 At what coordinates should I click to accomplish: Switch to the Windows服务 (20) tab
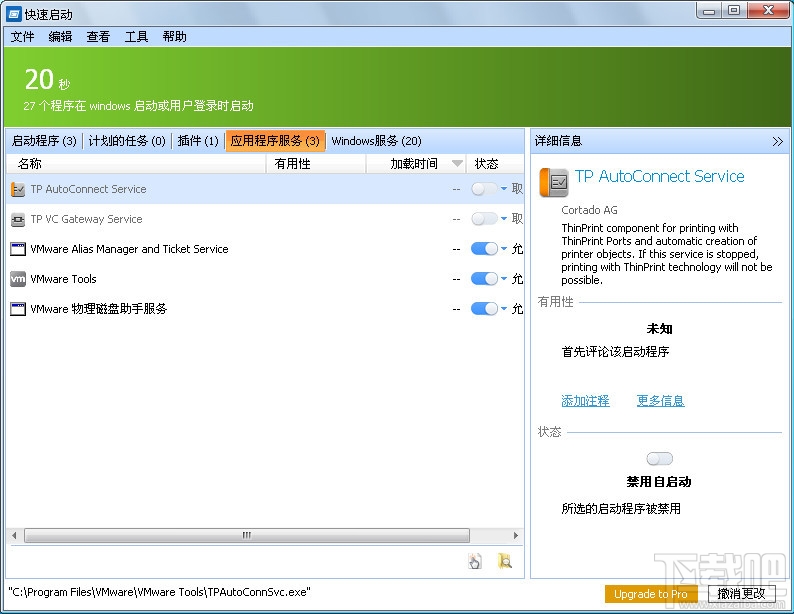[376, 141]
